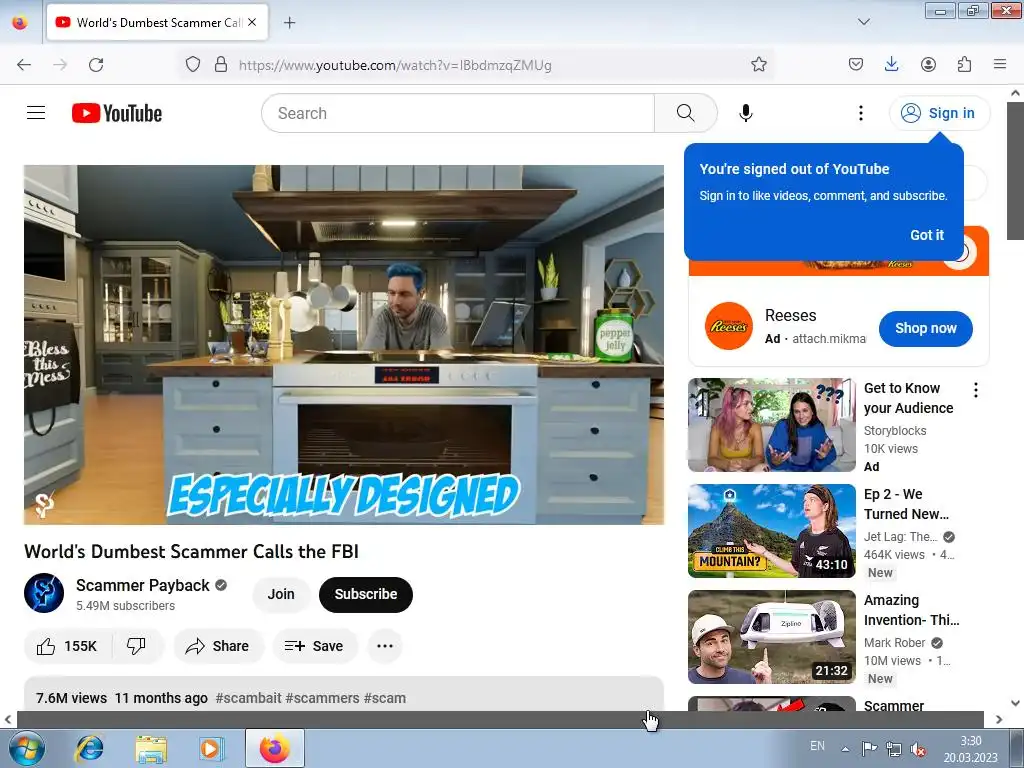The height and width of the screenshot is (768, 1024).
Task: Click the #scambait hashtag
Action: [248, 698]
